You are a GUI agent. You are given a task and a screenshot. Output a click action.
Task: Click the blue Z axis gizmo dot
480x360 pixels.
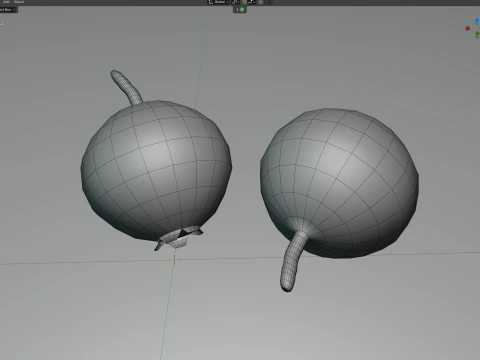tap(477, 21)
